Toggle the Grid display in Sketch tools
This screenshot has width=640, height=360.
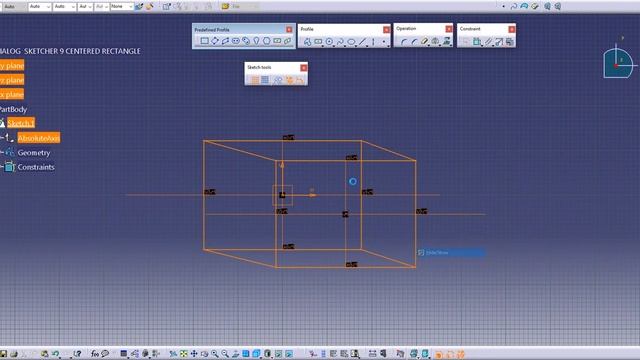(255, 80)
